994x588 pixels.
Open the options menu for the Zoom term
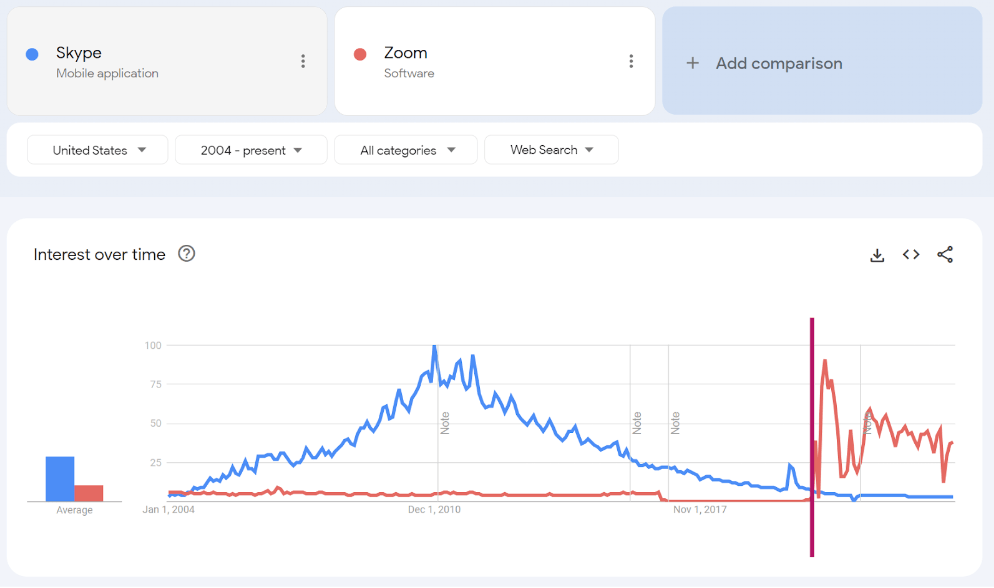click(631, 61)
